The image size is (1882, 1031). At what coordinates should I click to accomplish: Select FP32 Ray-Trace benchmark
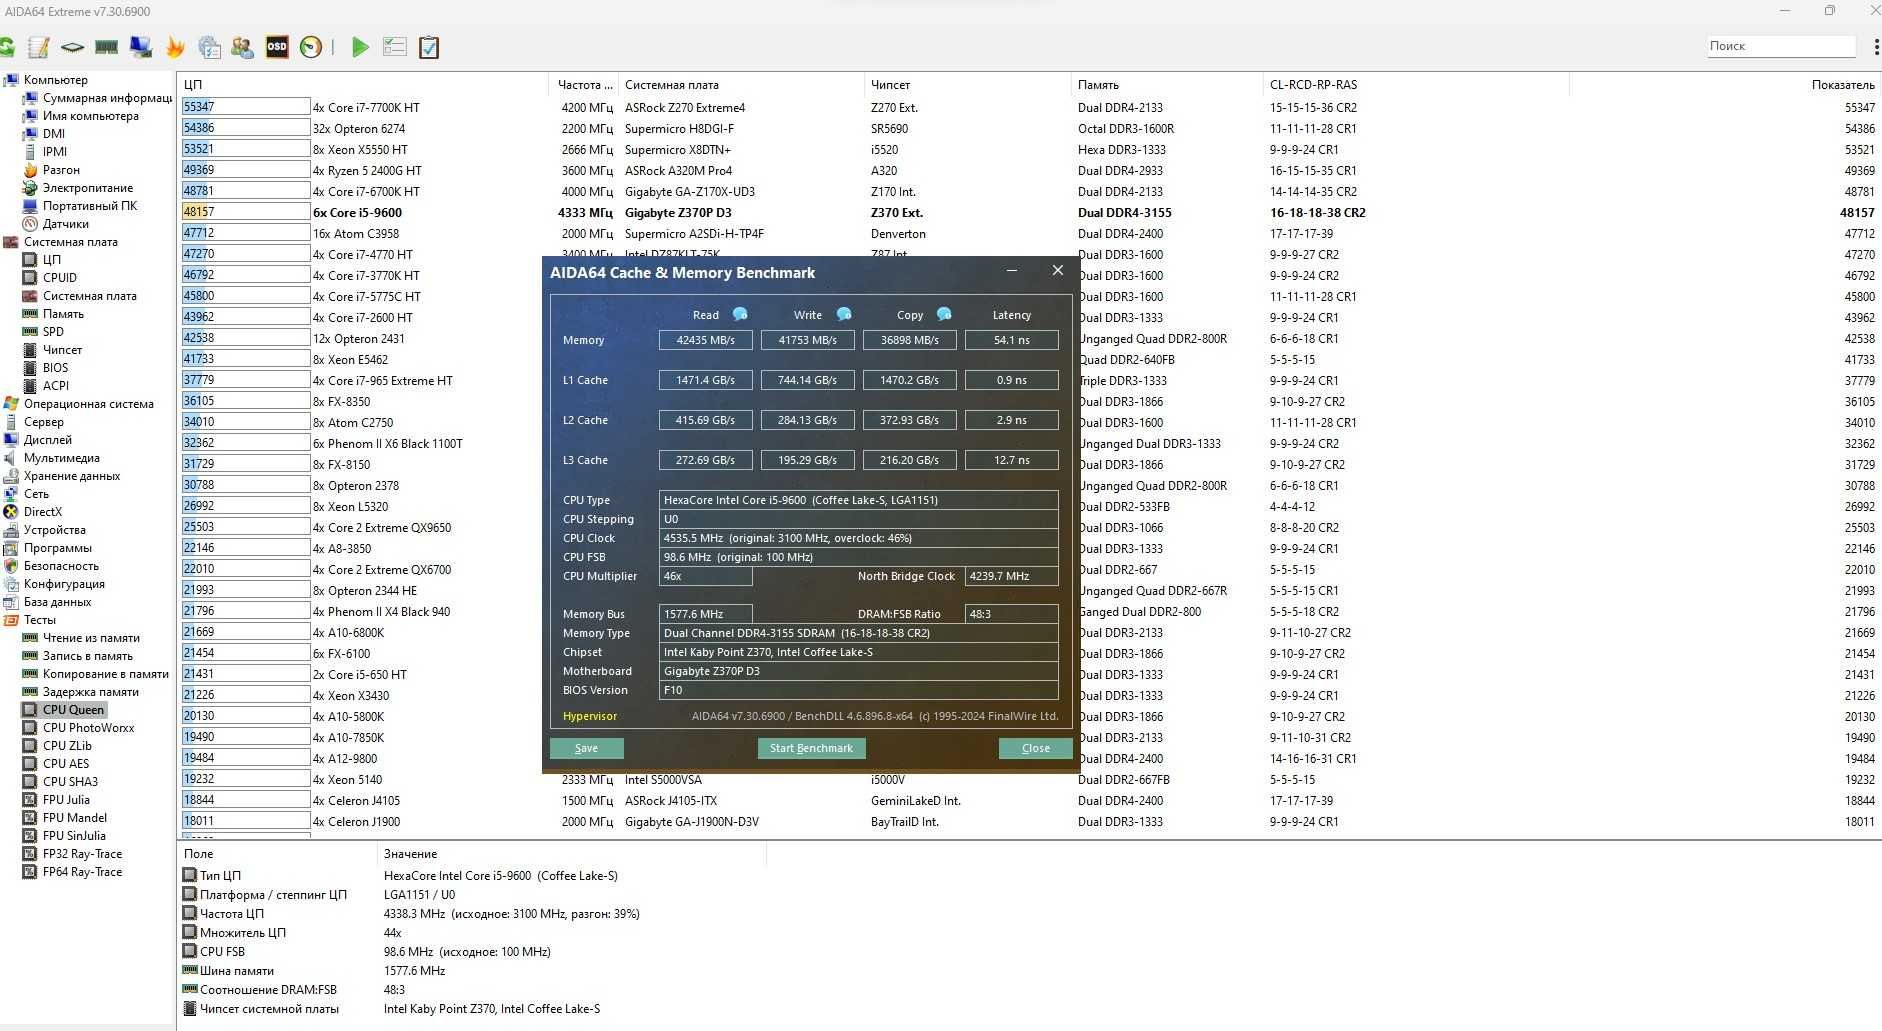click(x=82, y=854)
